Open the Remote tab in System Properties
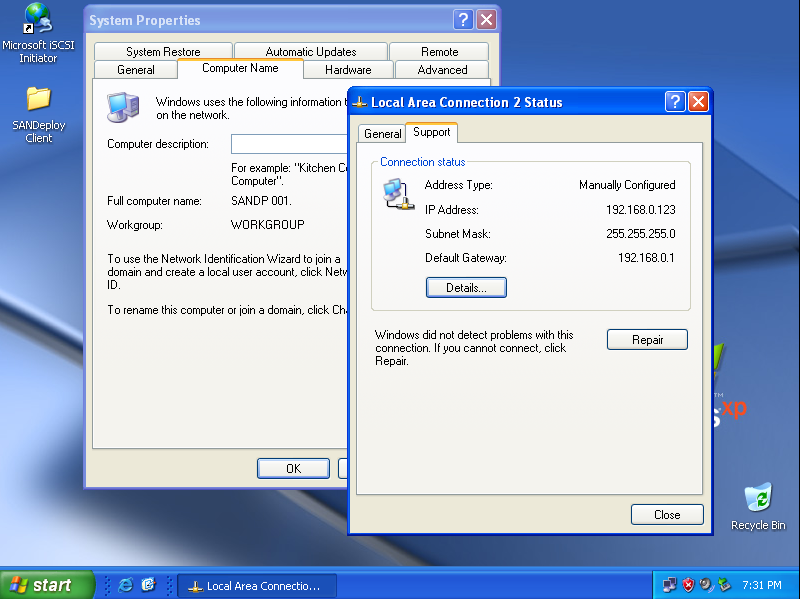This screenshot has width=800, height=599. pos(439,52)
